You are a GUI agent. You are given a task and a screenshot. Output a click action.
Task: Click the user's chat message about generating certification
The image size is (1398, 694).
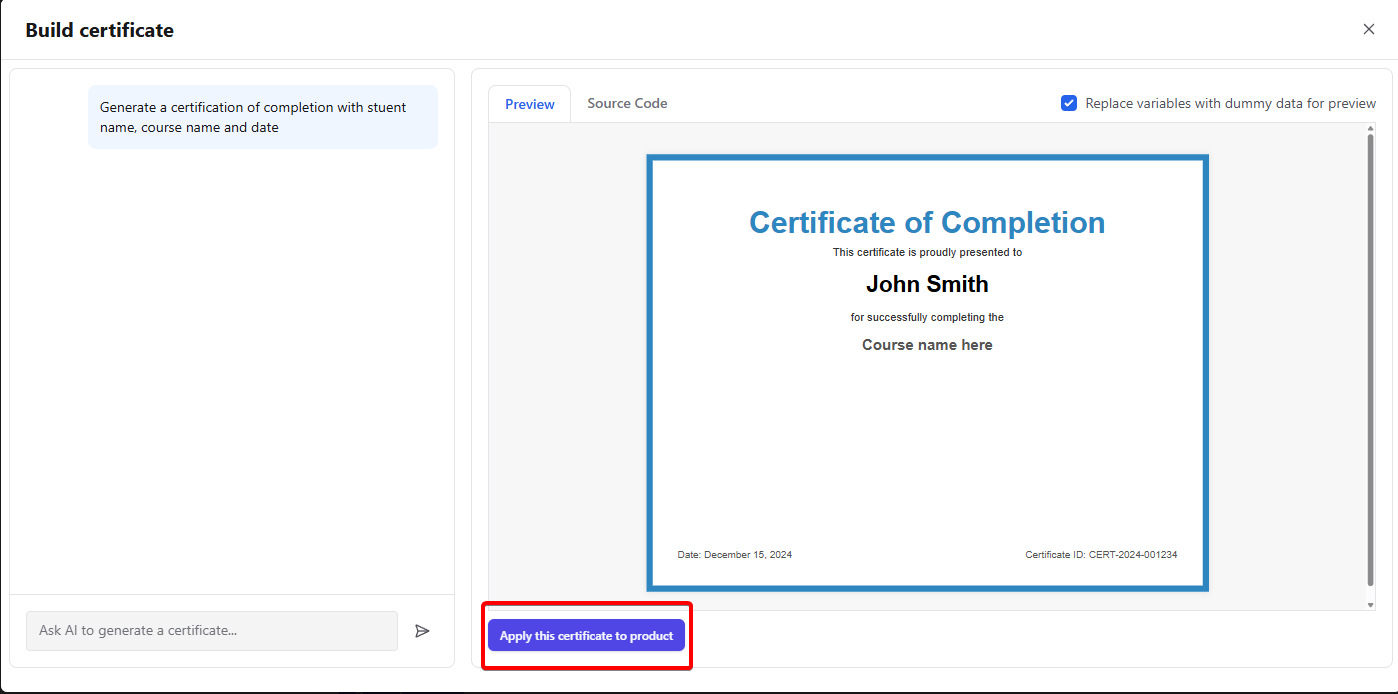pyautogui.click(x=262, y=116)
